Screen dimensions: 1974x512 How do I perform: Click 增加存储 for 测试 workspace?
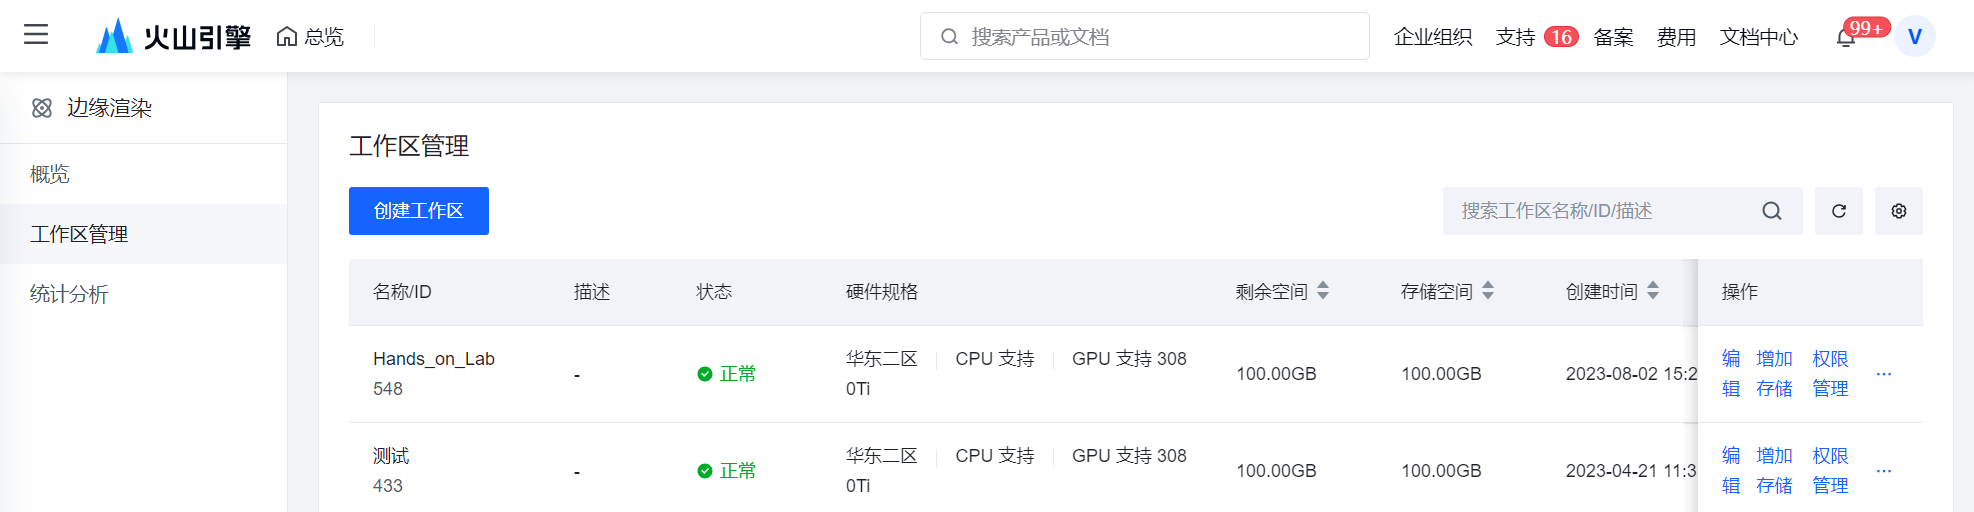coord(1774,470)
